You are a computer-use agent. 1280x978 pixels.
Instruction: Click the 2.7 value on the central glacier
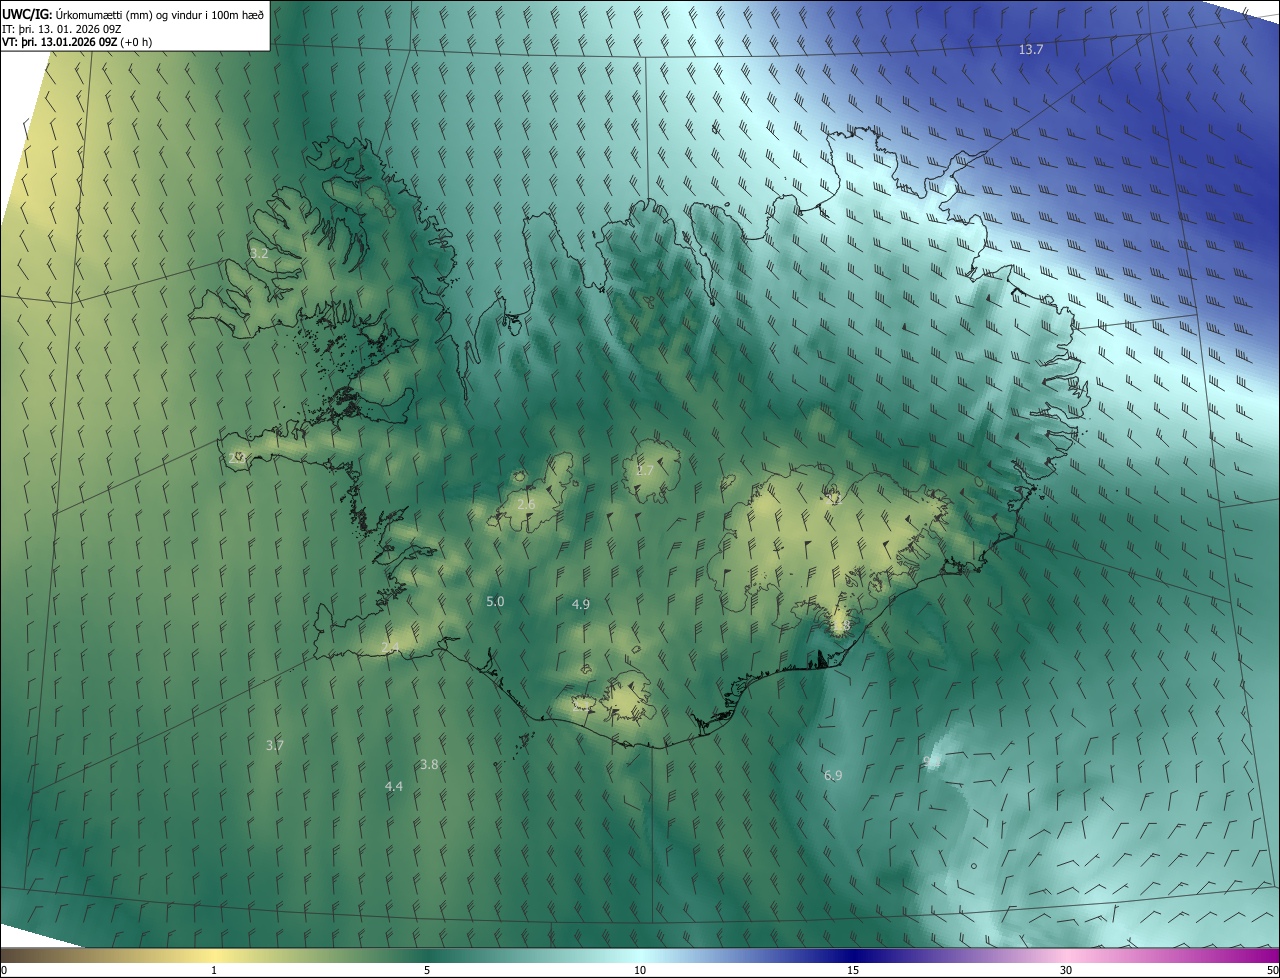(x=645, y=470)
